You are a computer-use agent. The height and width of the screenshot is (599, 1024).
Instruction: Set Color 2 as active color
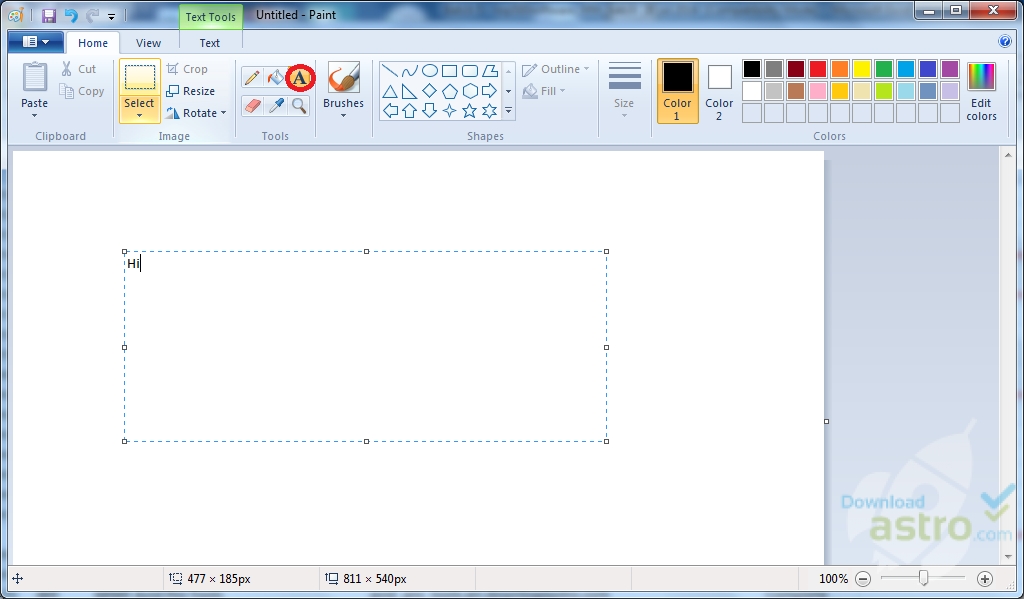pos(719,90)
